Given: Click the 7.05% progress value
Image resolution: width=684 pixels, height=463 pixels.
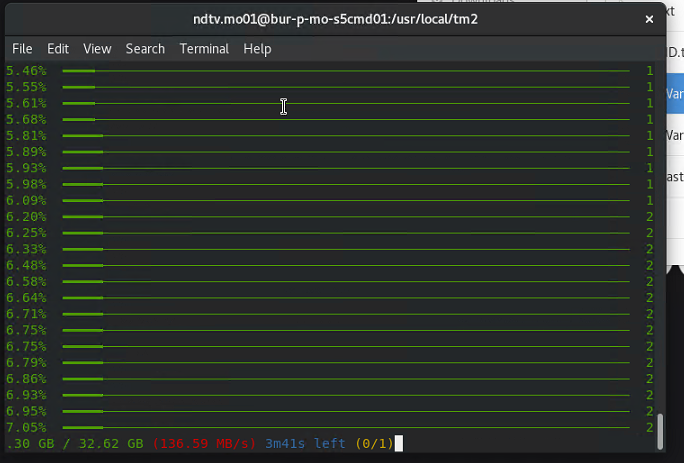Looking at the screenshot, I should 26,427.
